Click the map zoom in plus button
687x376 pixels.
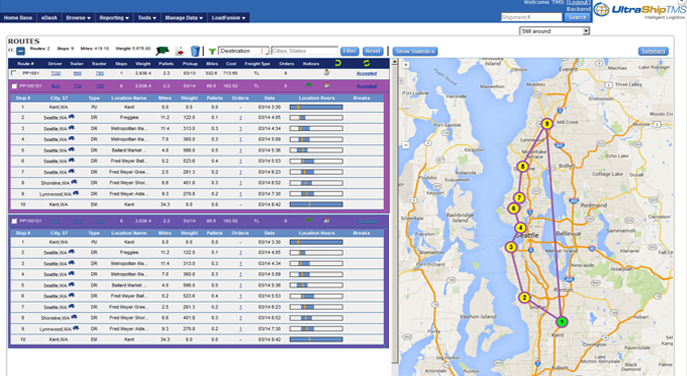(x=406, y=65)
